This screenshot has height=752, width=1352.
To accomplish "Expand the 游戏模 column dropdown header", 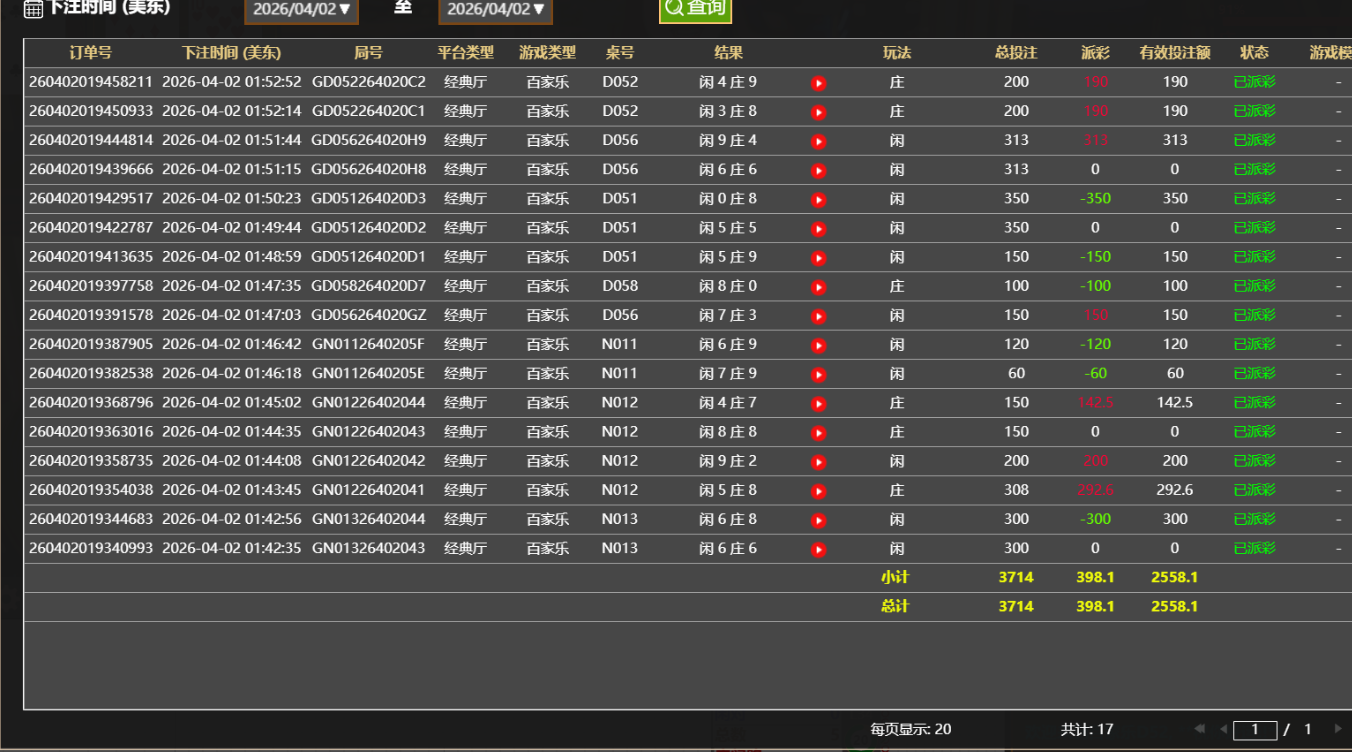I will (x=1334, y=52).
